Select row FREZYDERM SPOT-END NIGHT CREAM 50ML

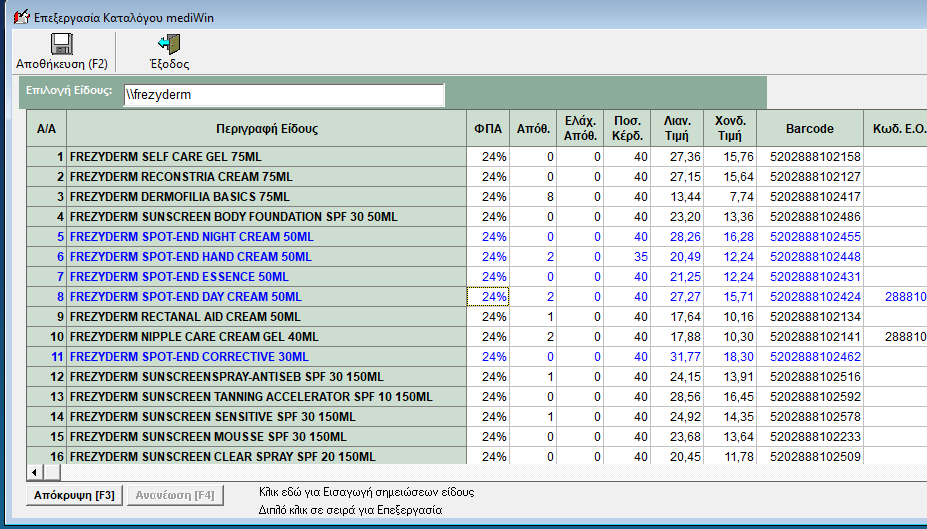267,237
